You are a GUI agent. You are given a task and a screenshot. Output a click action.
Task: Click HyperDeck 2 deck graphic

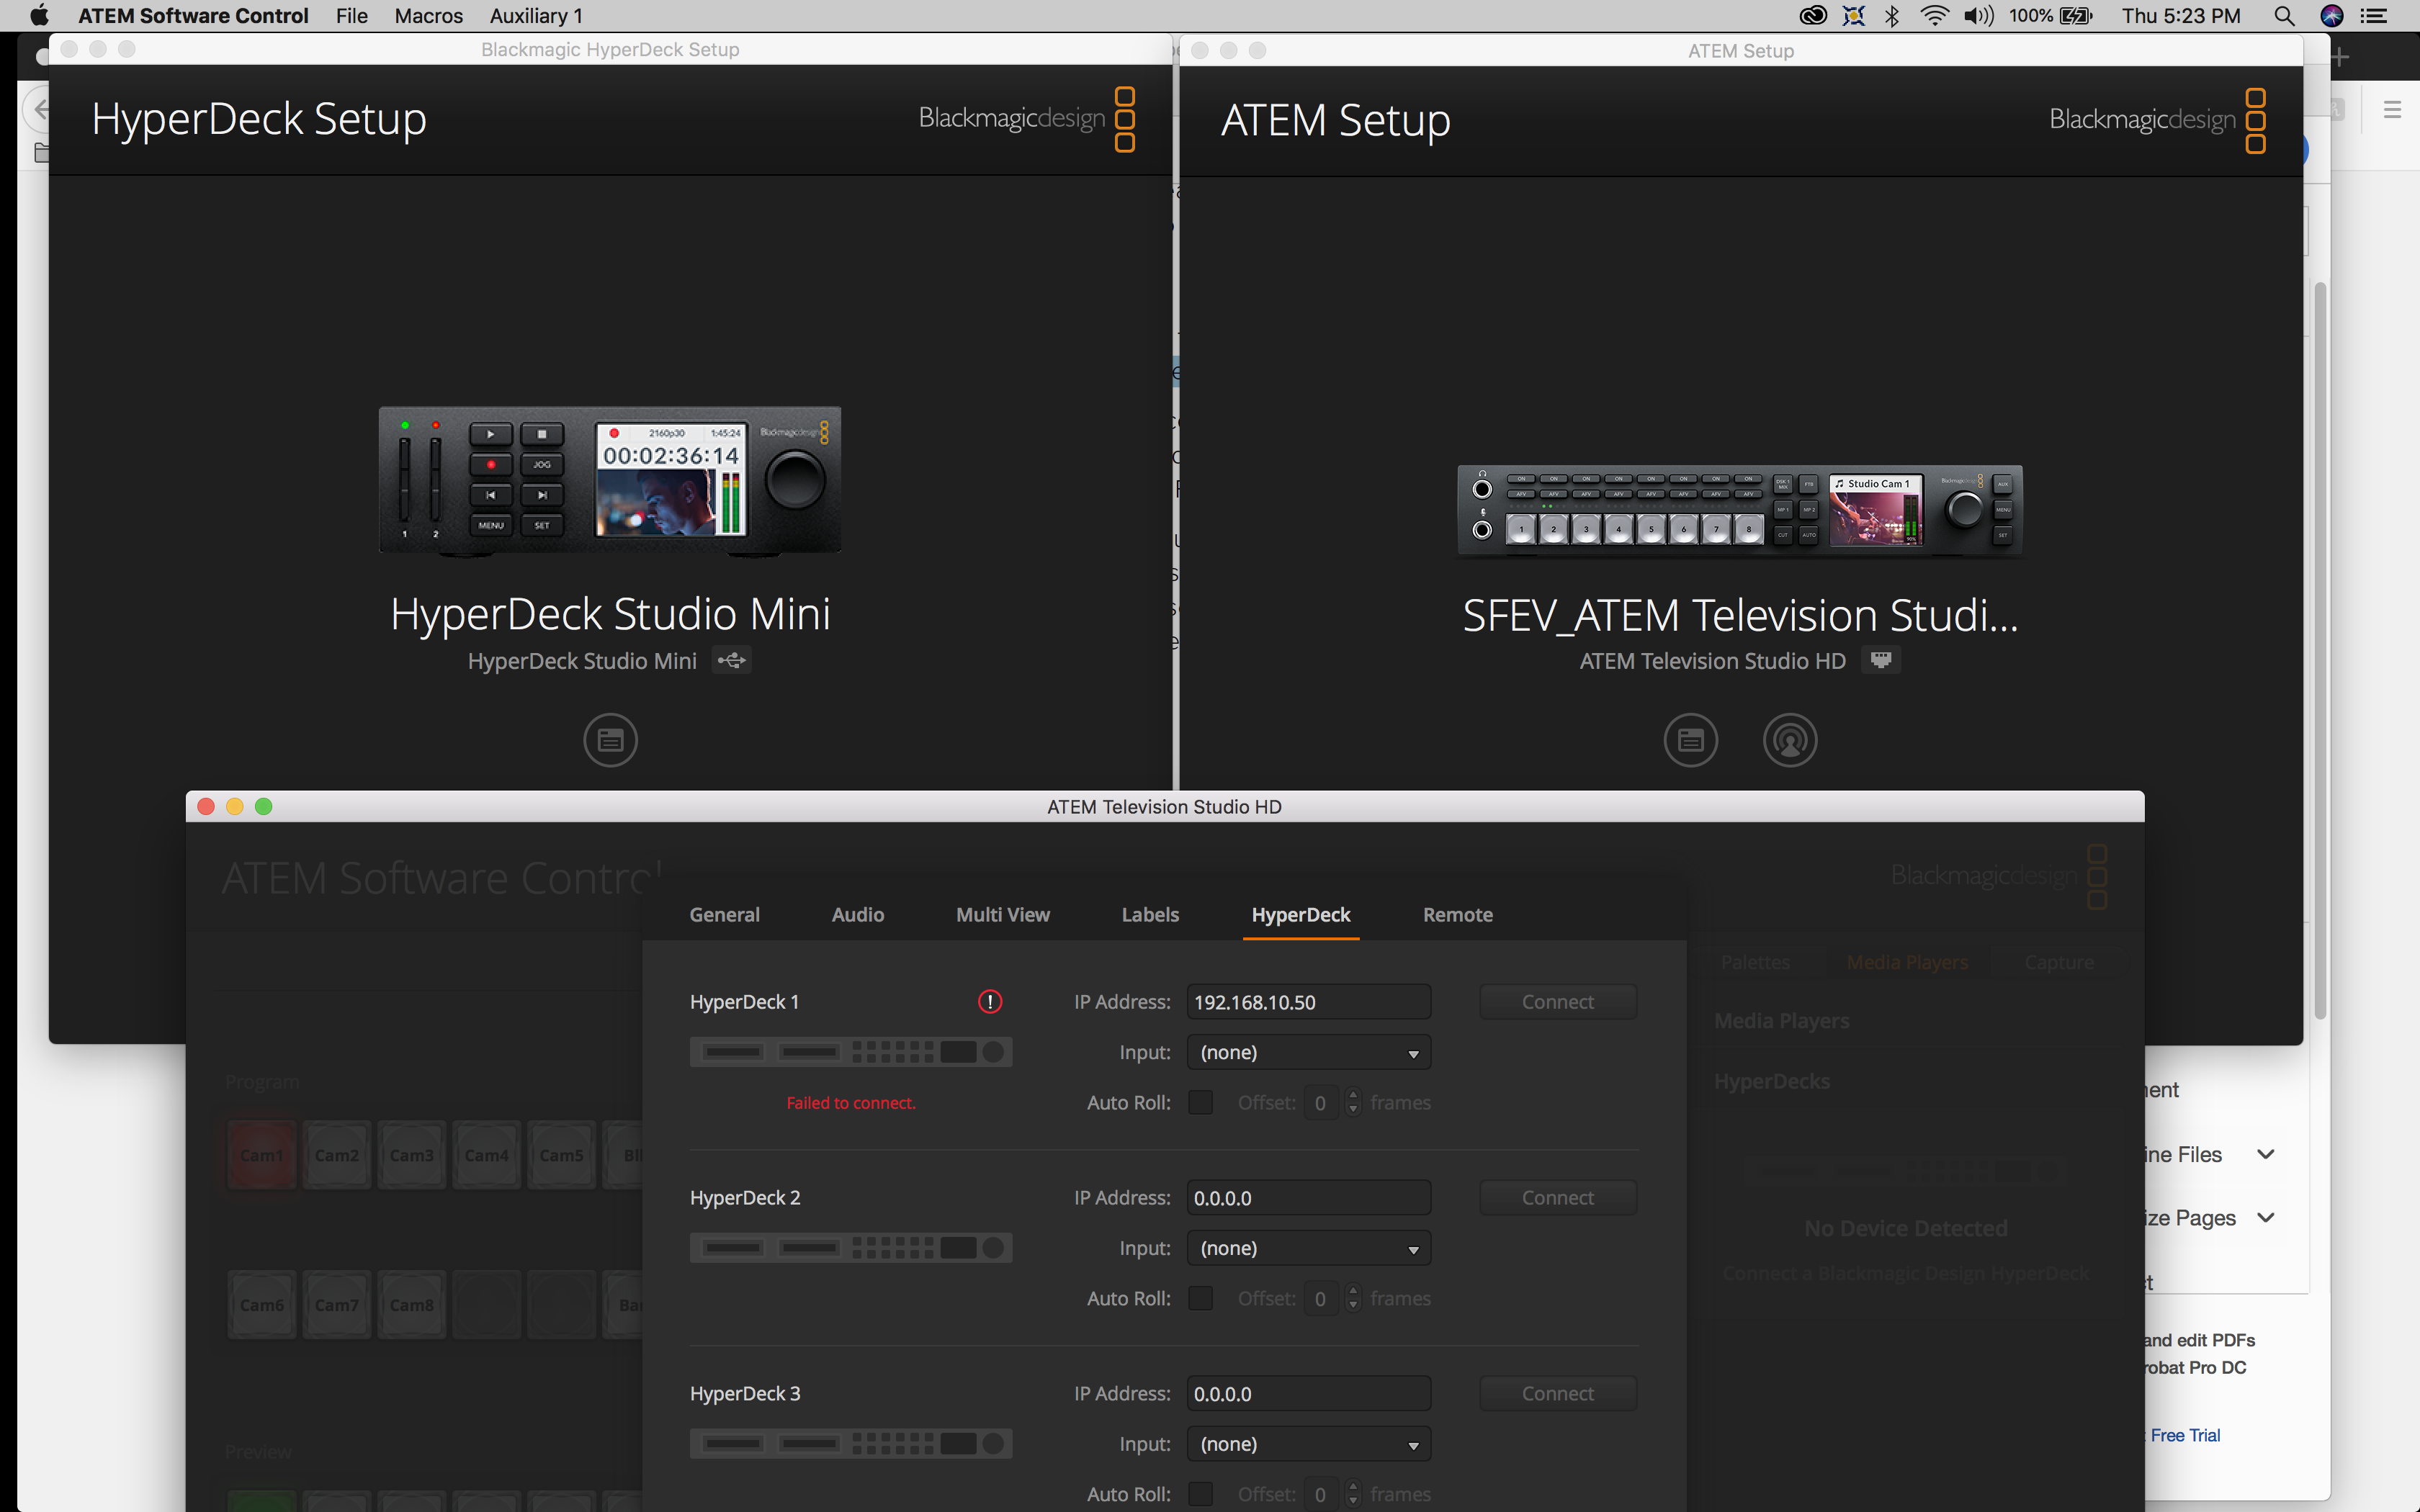[851, 1248]
